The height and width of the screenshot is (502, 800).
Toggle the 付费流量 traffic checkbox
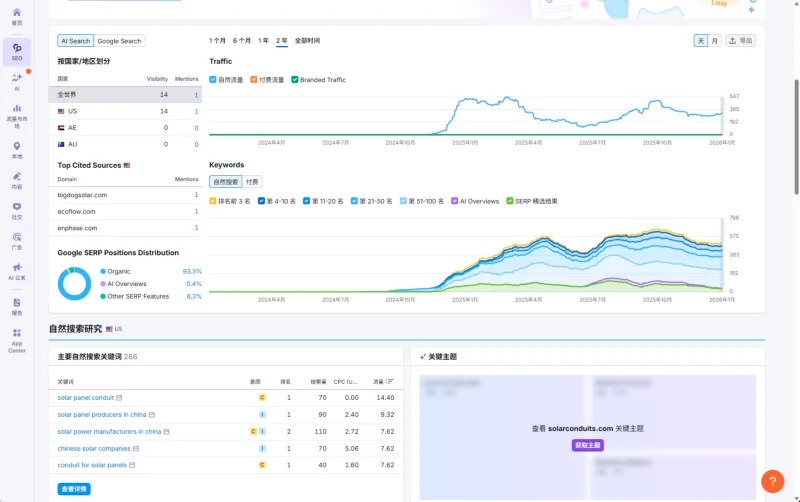[x=254, y=80]
